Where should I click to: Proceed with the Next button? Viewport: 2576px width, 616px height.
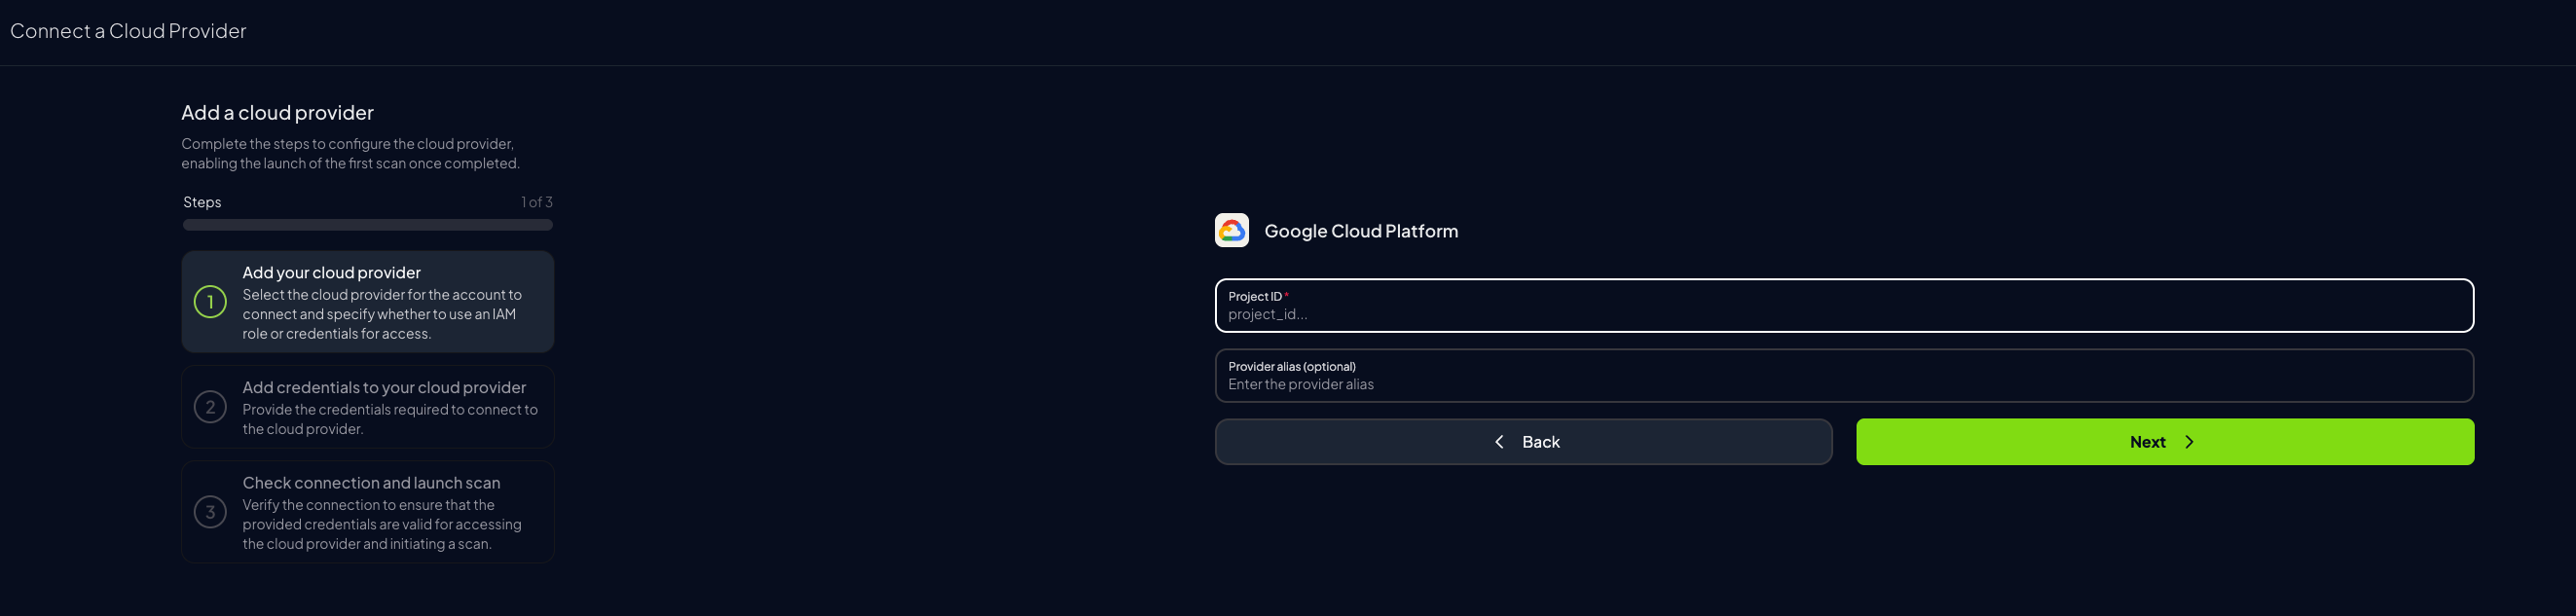(2165, 442)
